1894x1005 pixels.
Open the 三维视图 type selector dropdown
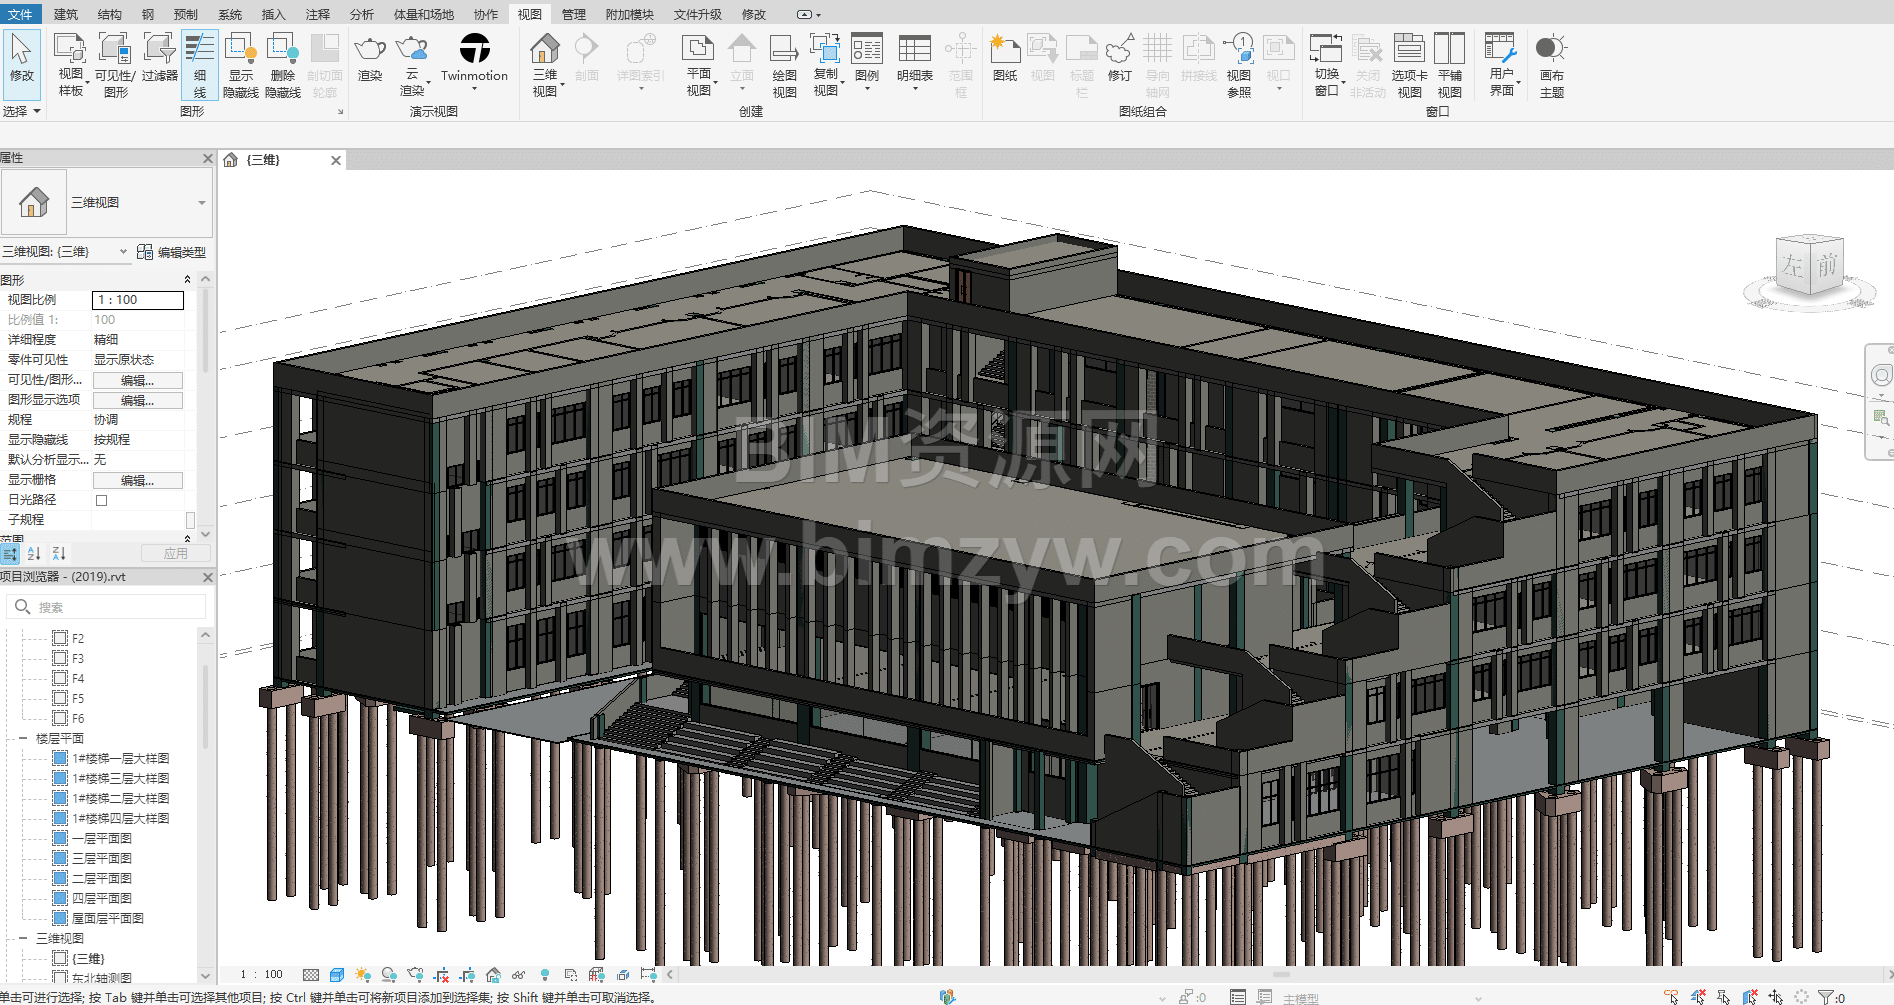pos(201,203)
